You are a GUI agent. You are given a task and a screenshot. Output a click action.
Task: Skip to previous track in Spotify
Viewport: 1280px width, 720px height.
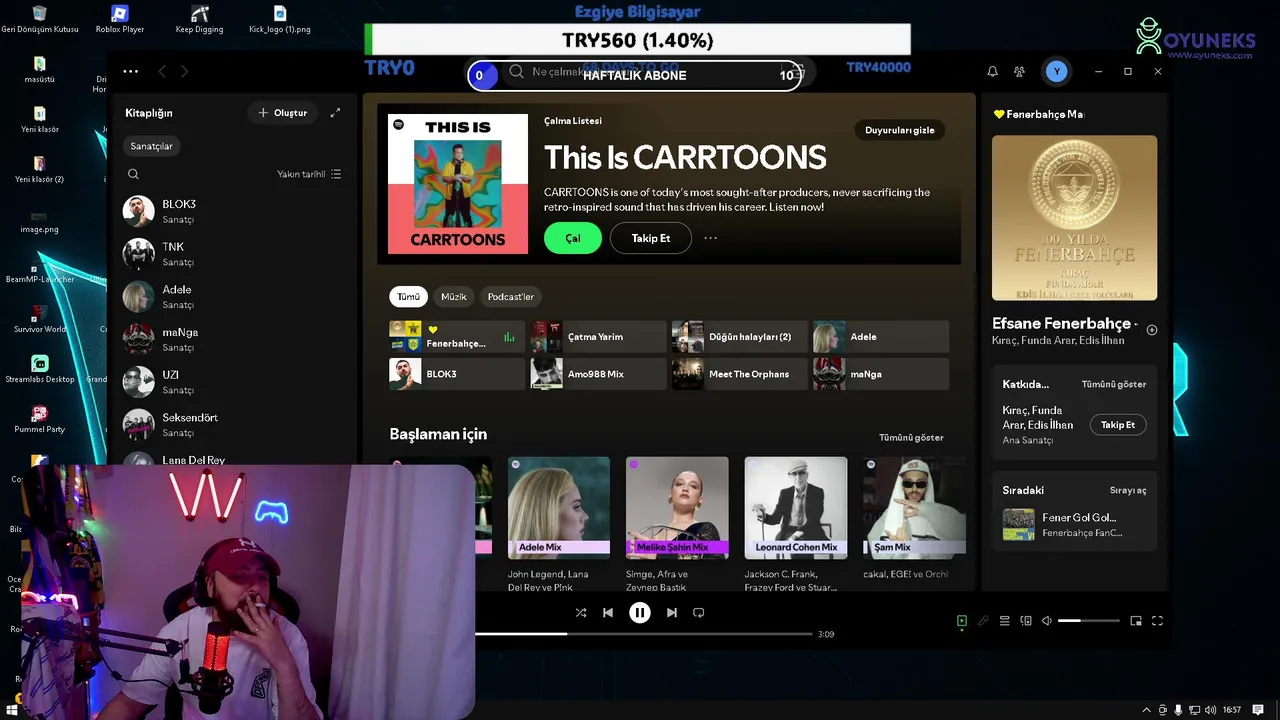[x=608, y=613]
